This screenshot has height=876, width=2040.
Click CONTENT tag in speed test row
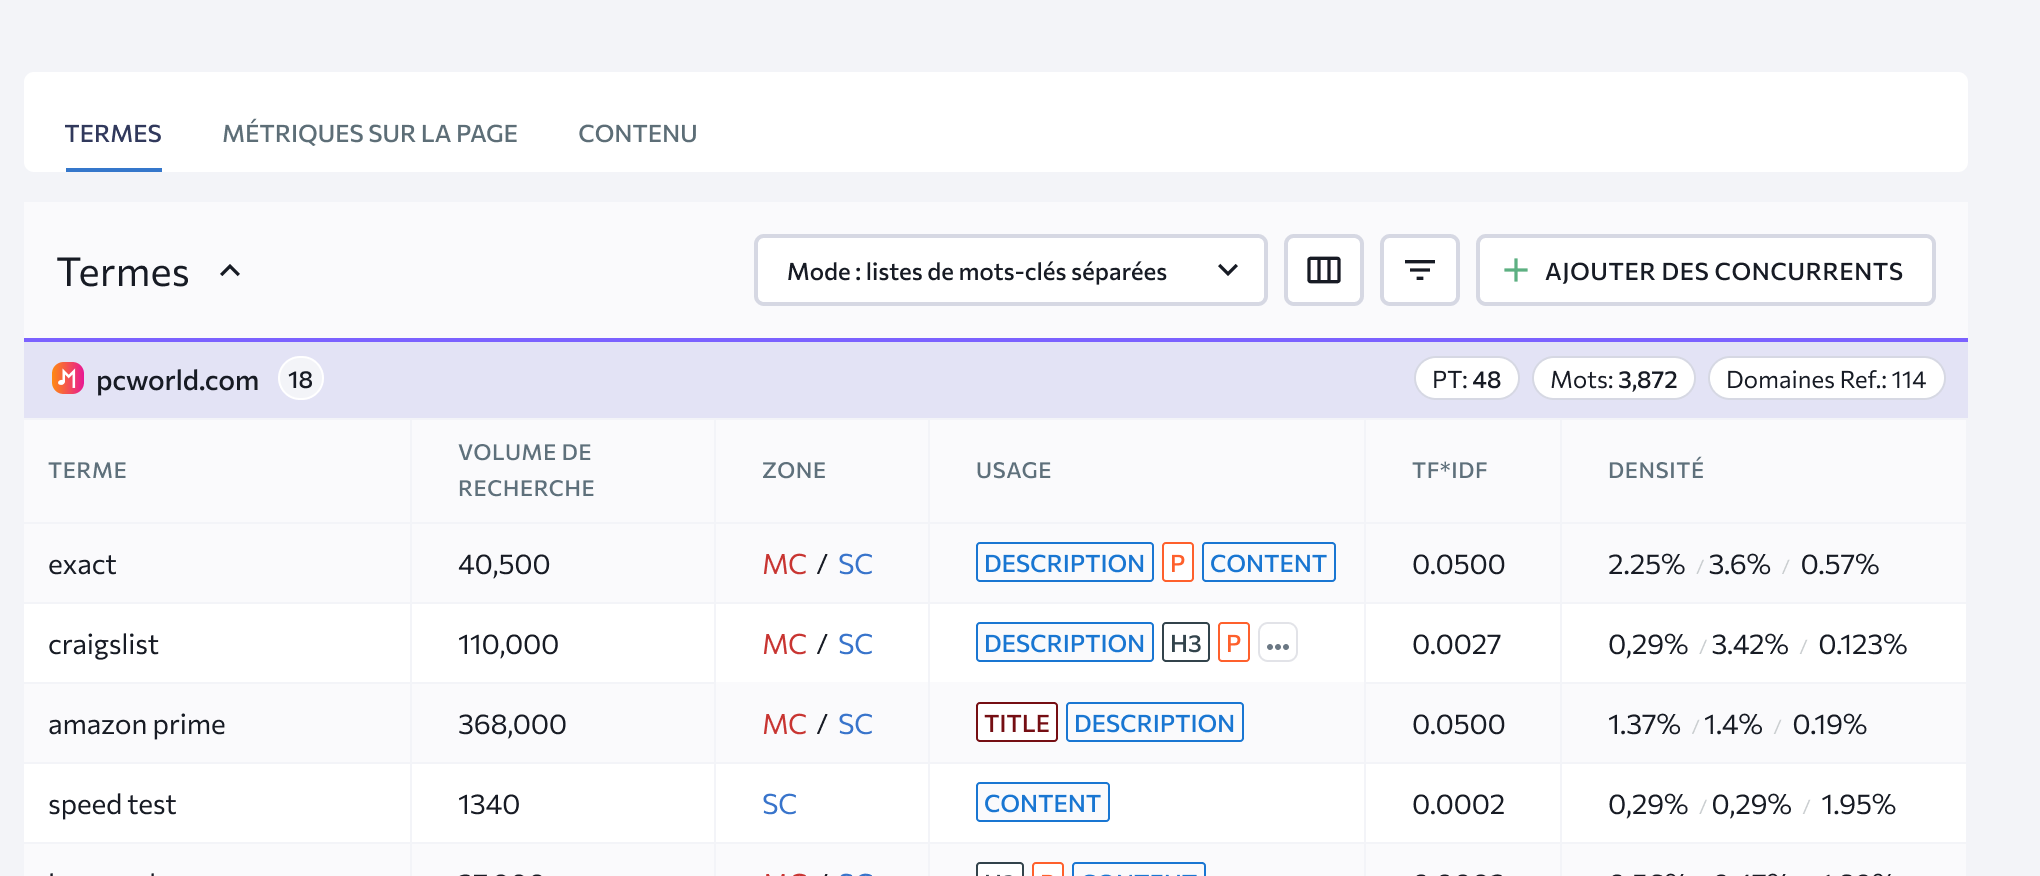click(x=1042, y=803)
